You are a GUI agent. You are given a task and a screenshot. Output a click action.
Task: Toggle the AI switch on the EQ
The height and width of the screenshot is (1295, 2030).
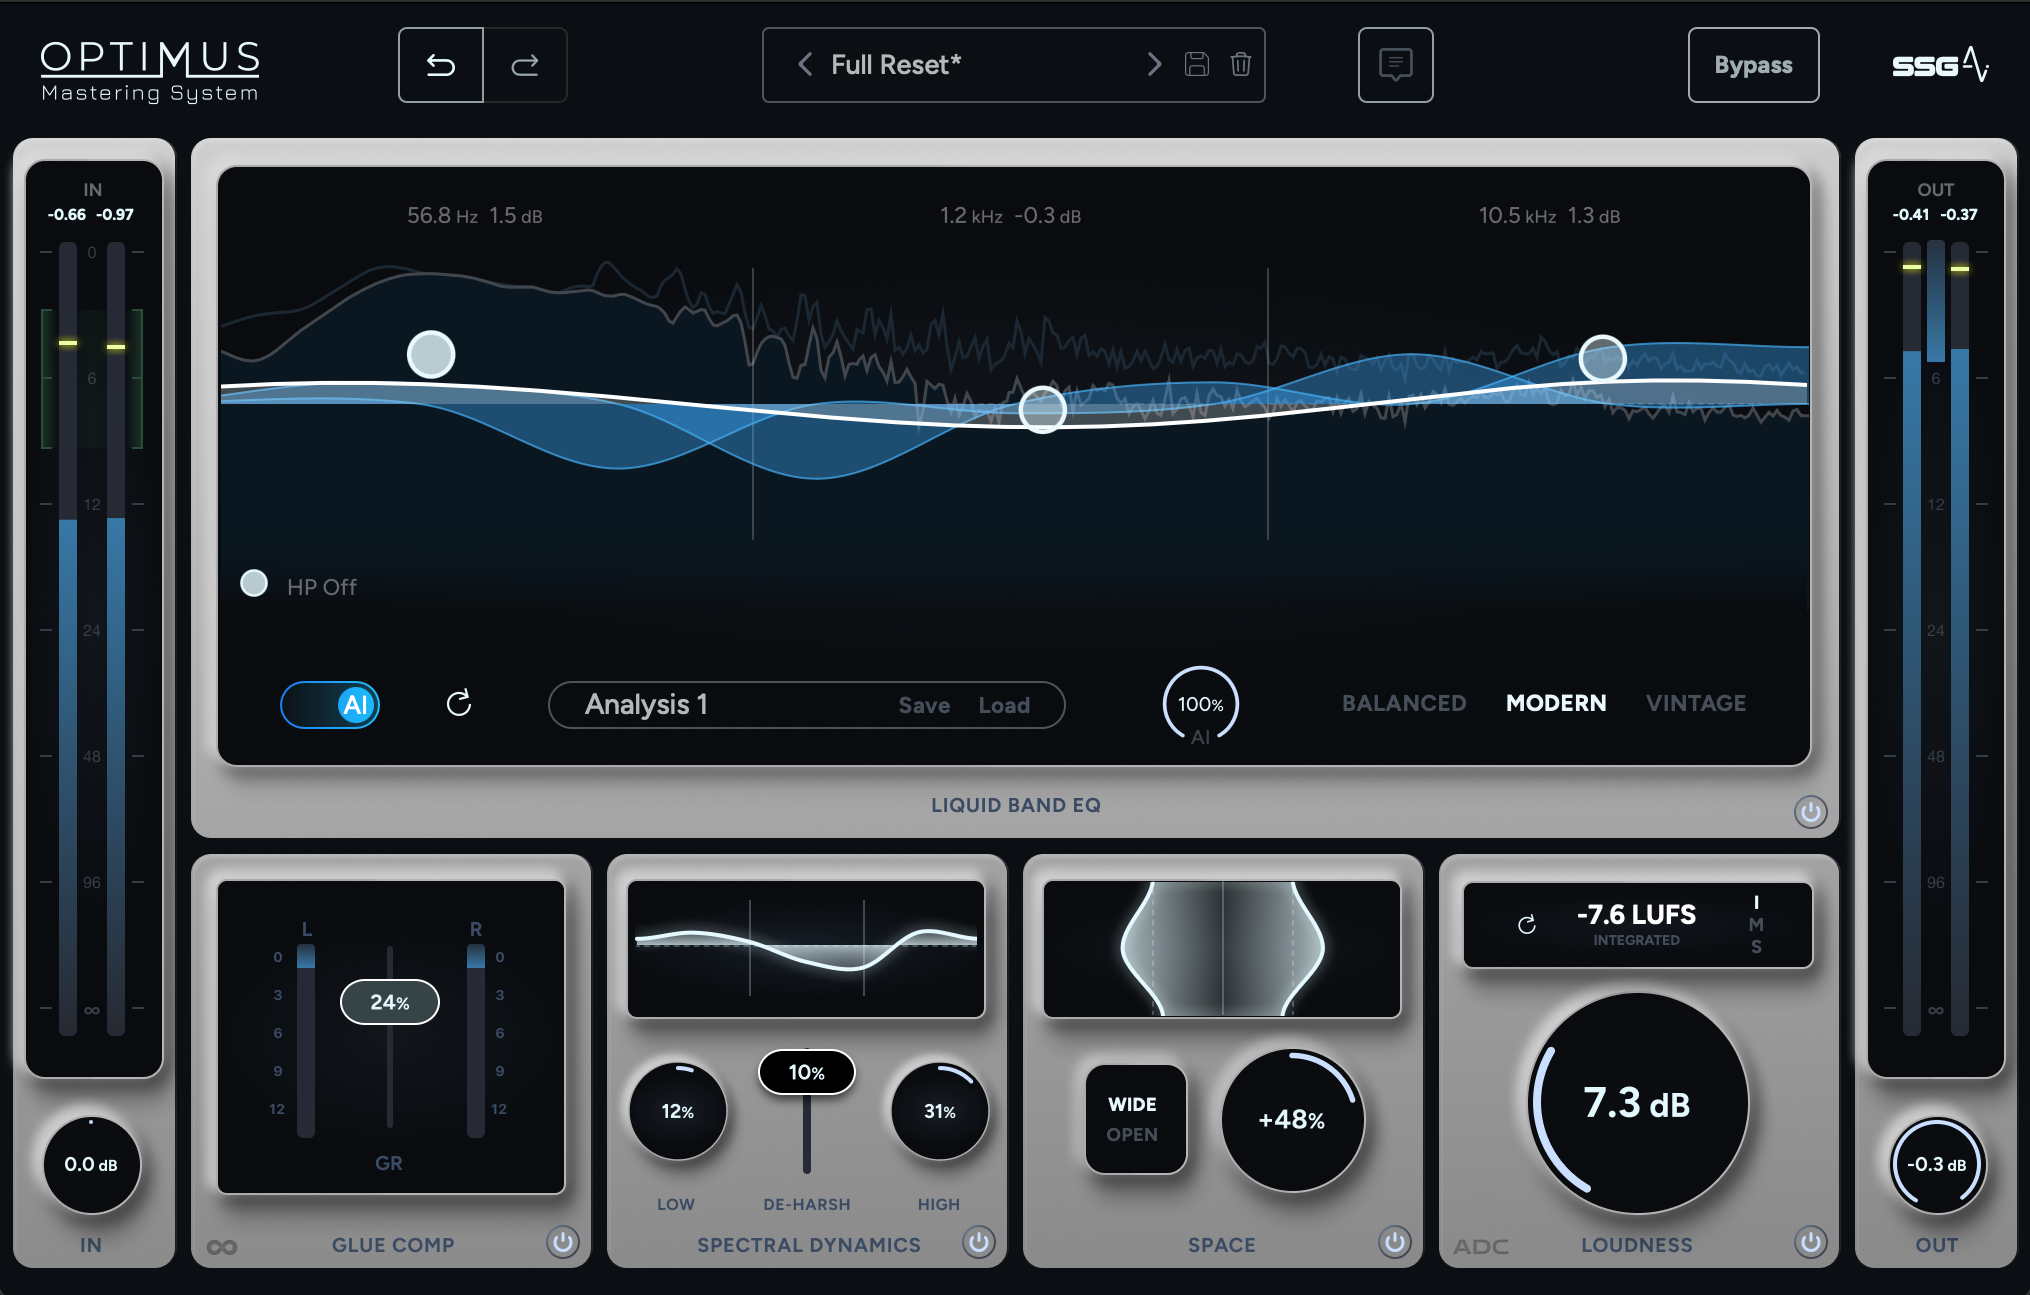click(330, 704)
